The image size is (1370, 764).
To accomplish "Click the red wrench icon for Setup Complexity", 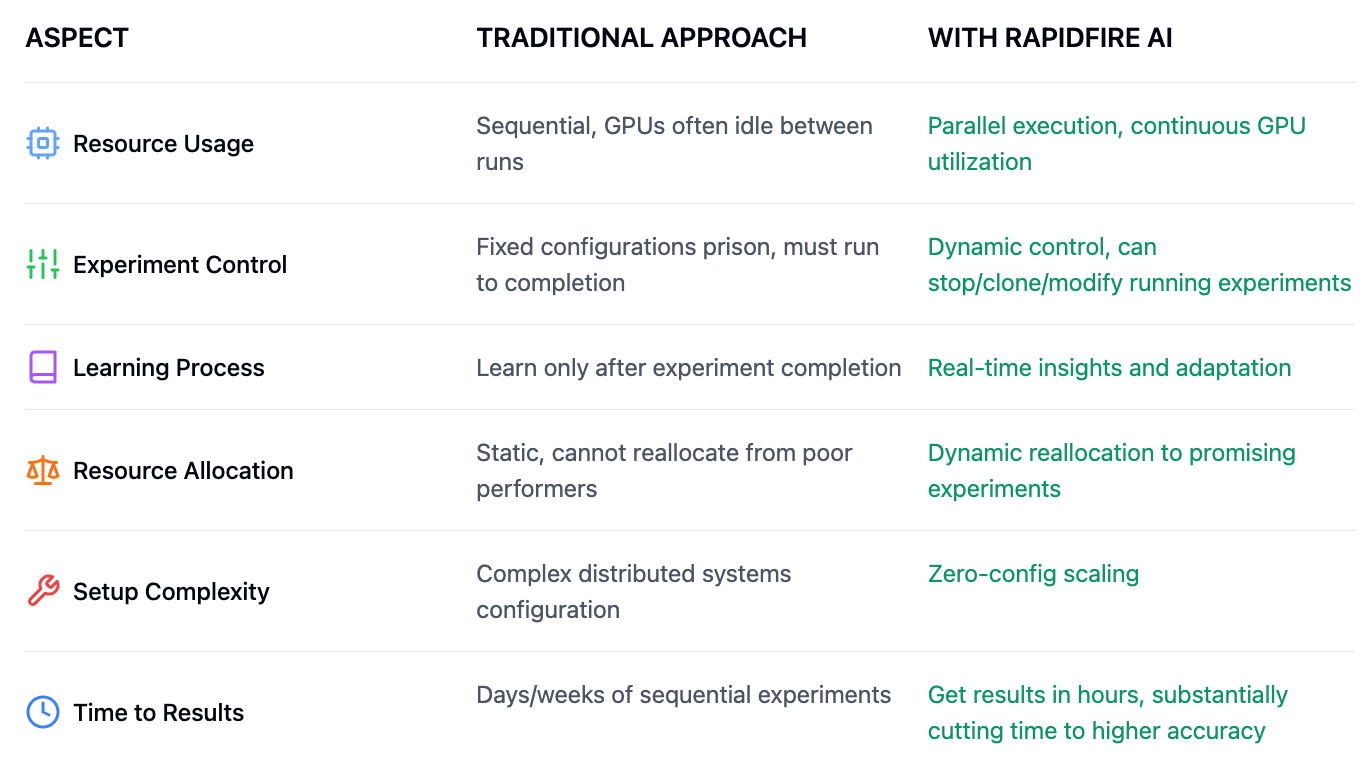I will click(x=42, y=592).
